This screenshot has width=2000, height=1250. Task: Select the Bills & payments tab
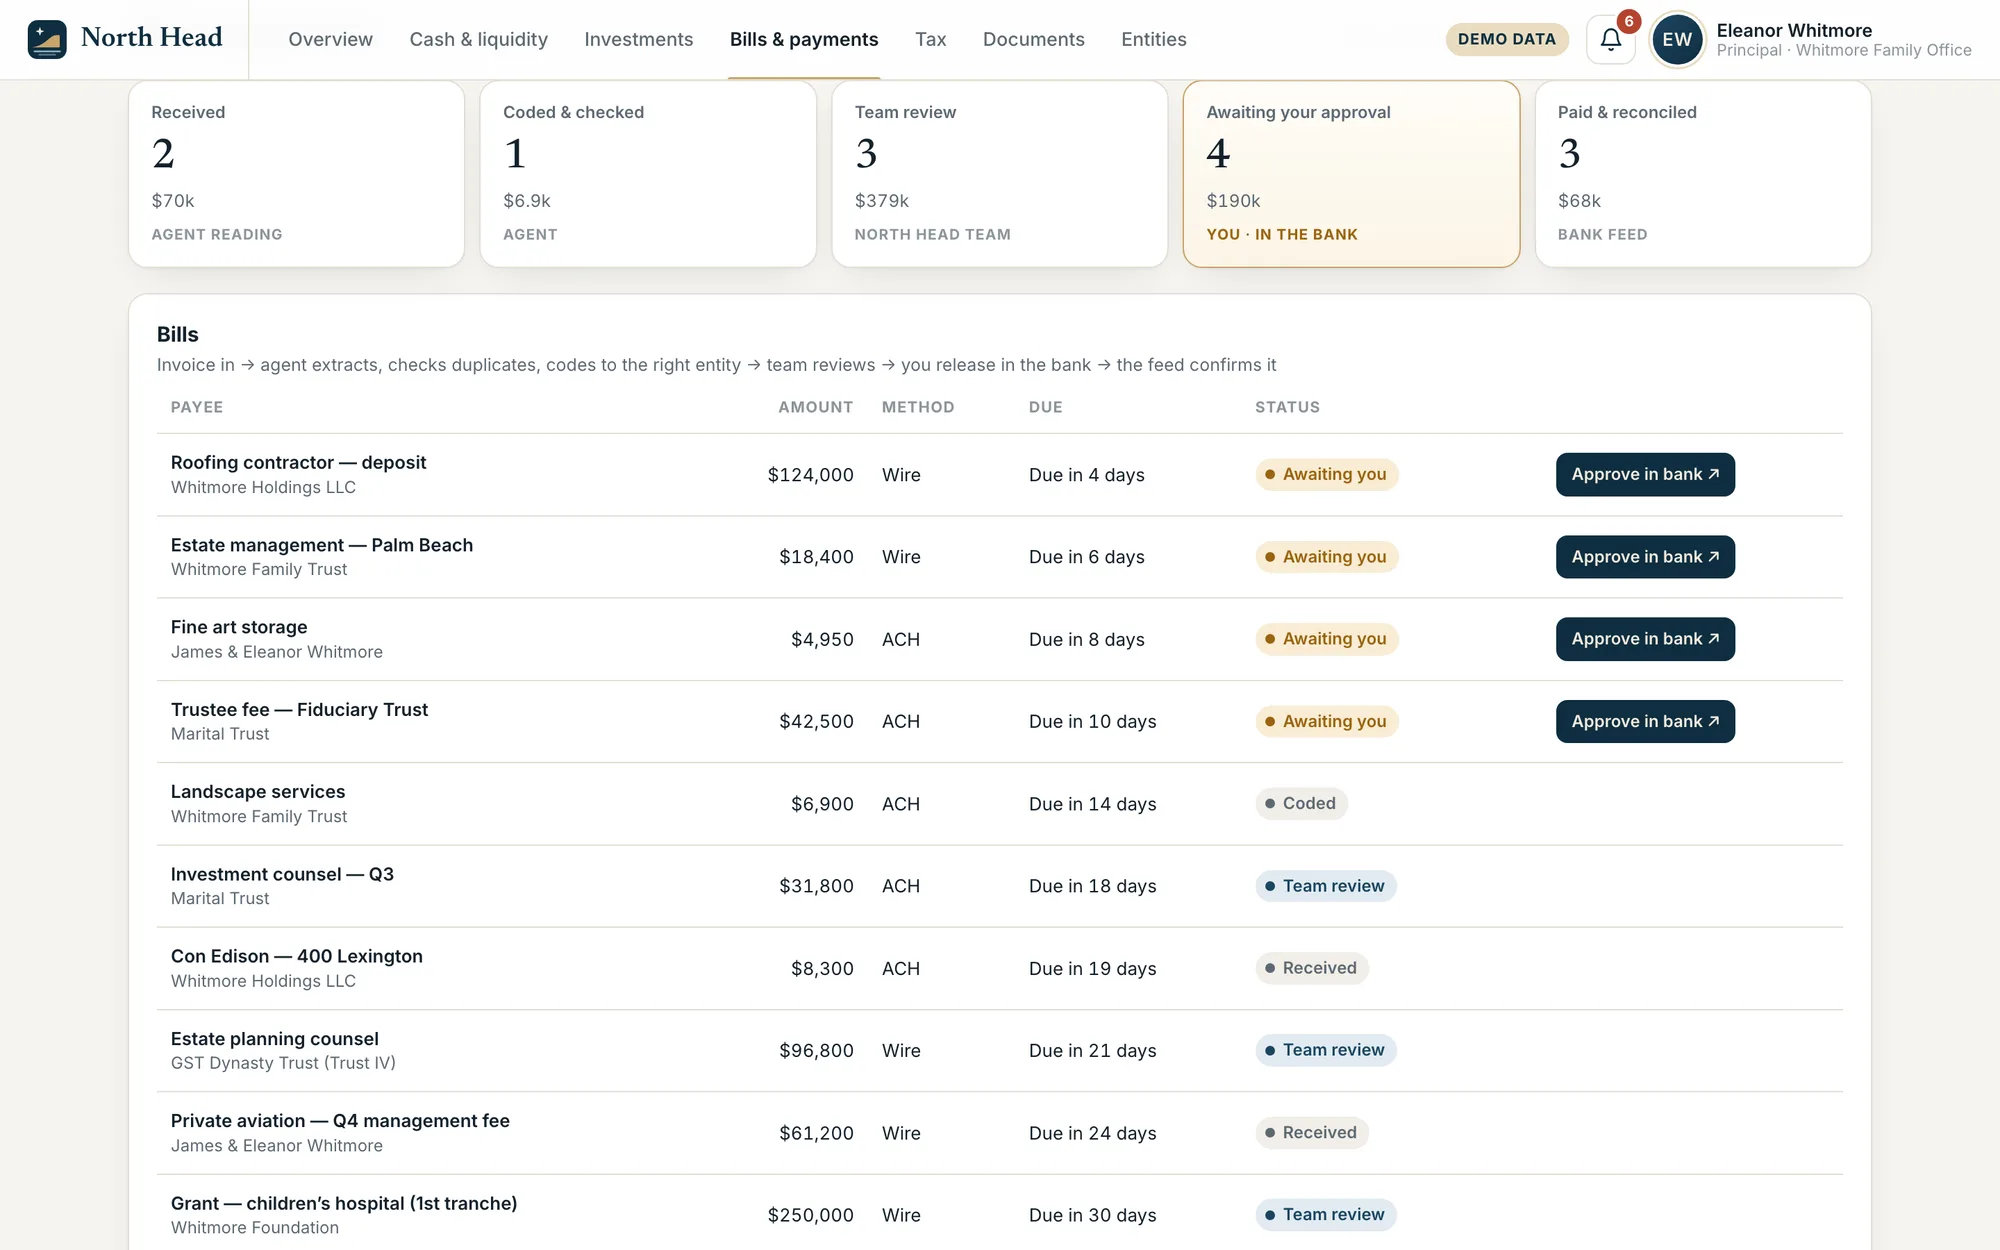804,39
